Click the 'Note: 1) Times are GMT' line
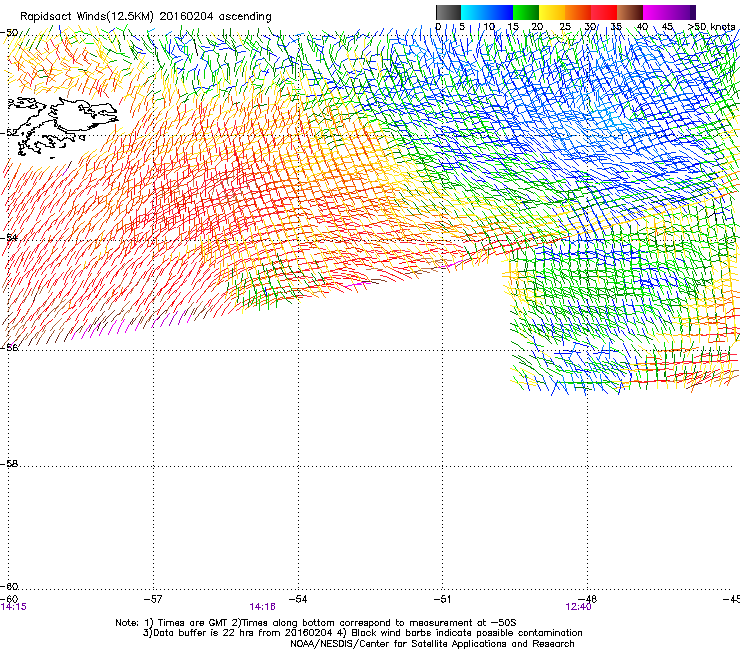 pyautogui.click(x=316, y=623)
